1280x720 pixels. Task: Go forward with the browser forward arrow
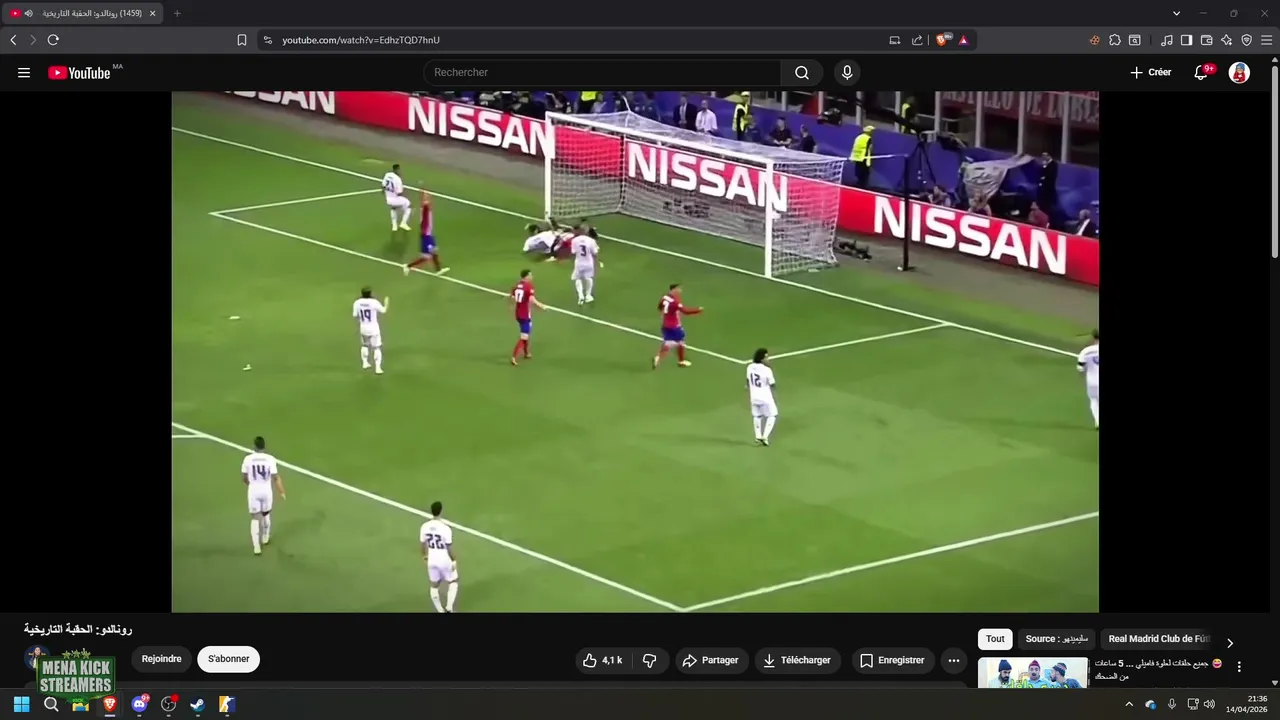33,40
